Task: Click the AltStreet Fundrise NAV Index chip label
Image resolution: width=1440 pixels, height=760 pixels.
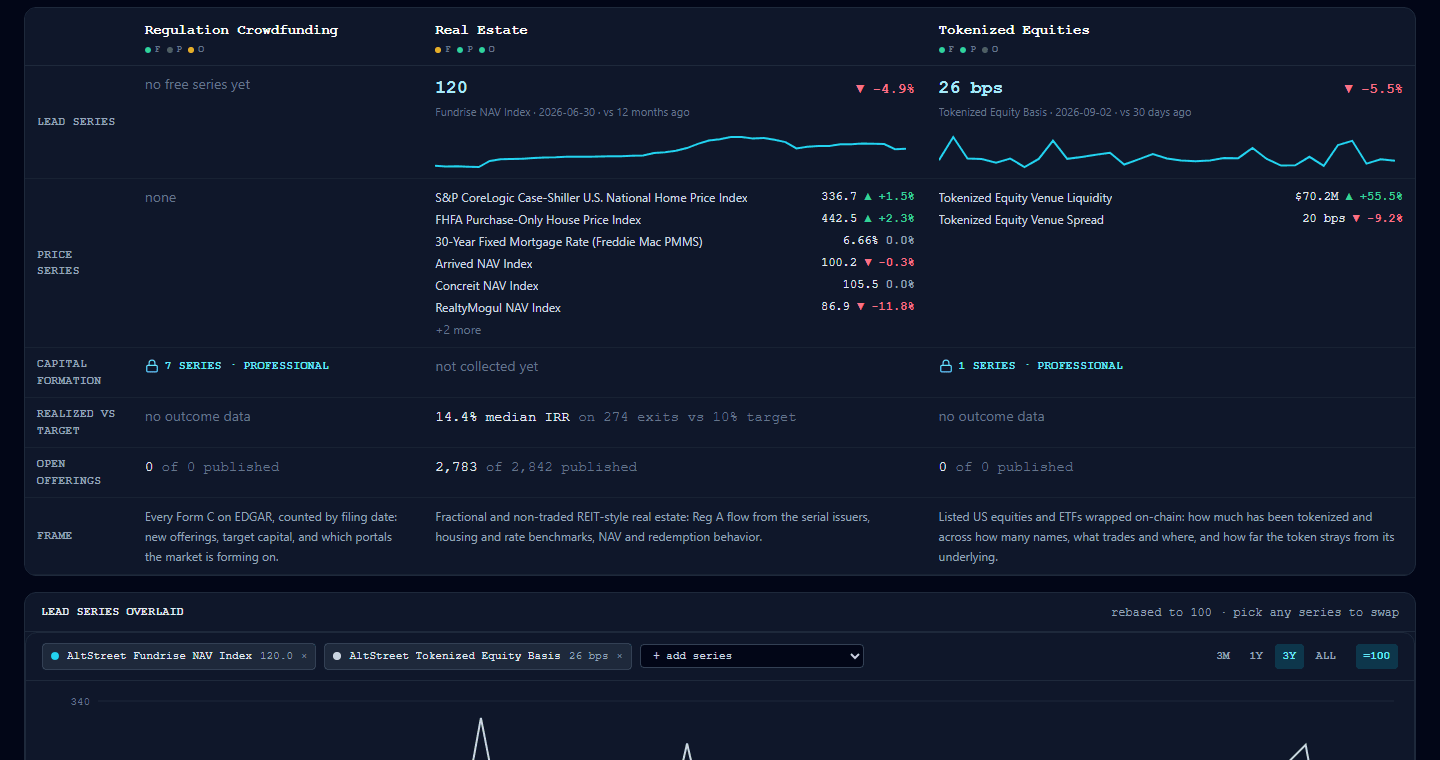Action: point(160,656)
